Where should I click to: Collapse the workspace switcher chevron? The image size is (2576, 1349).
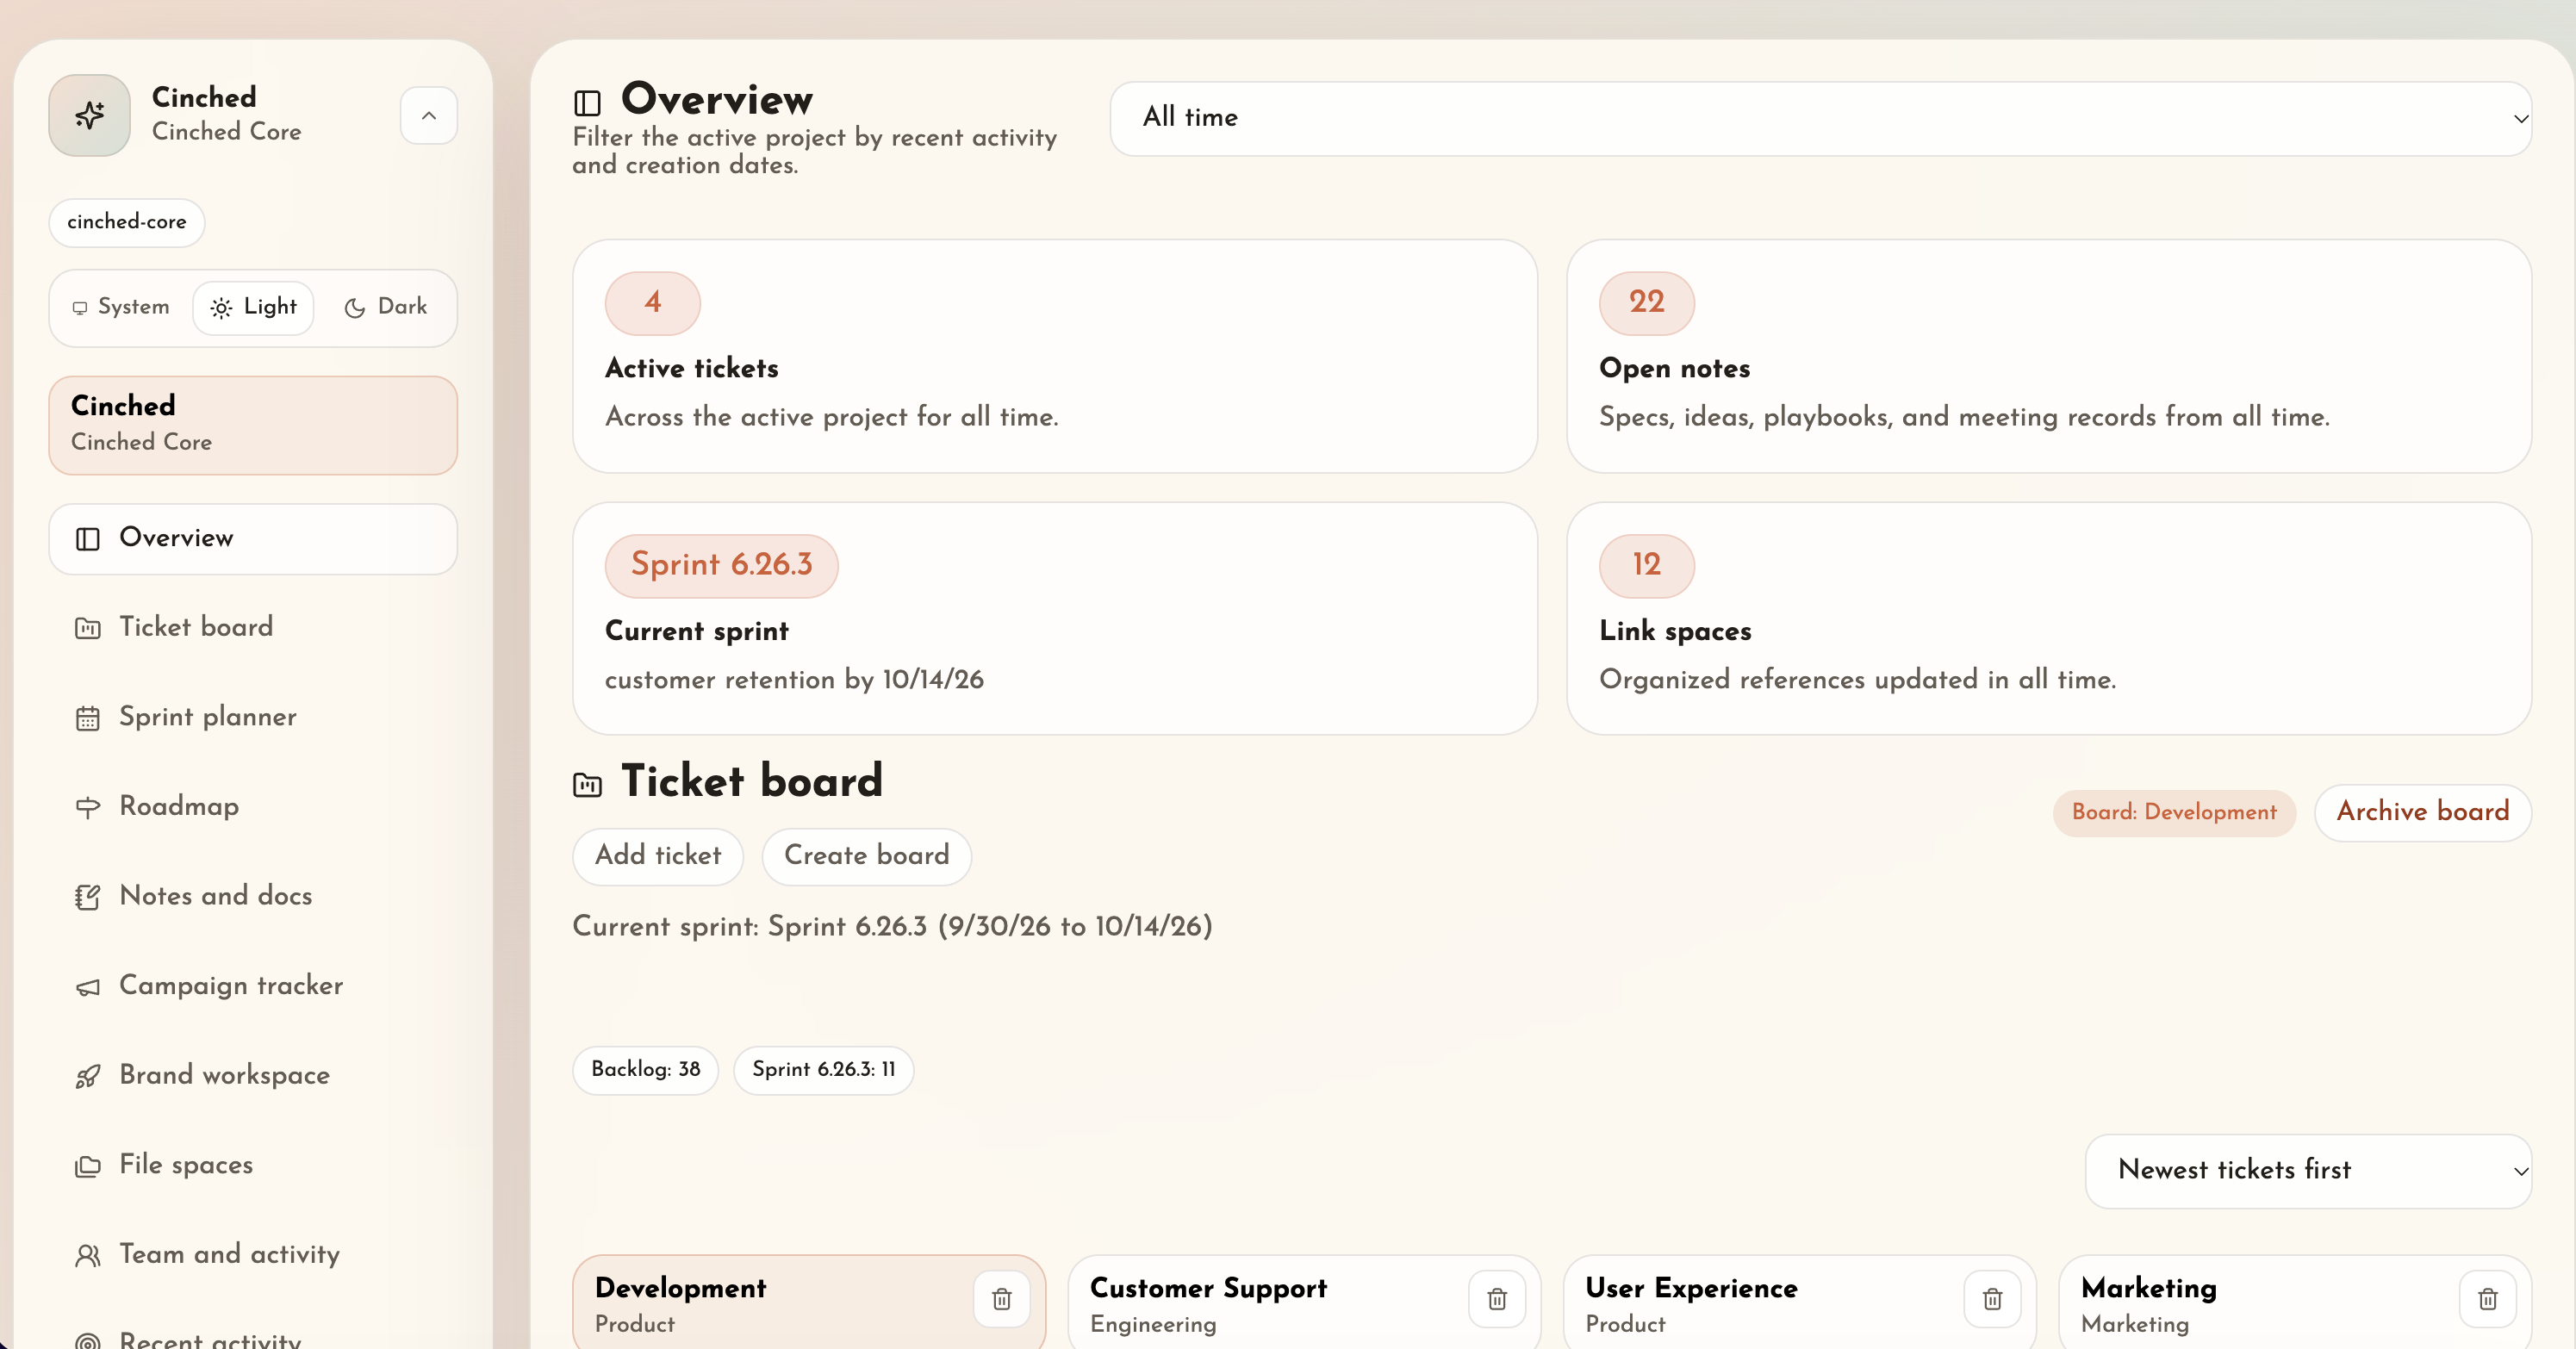[429, 116]
